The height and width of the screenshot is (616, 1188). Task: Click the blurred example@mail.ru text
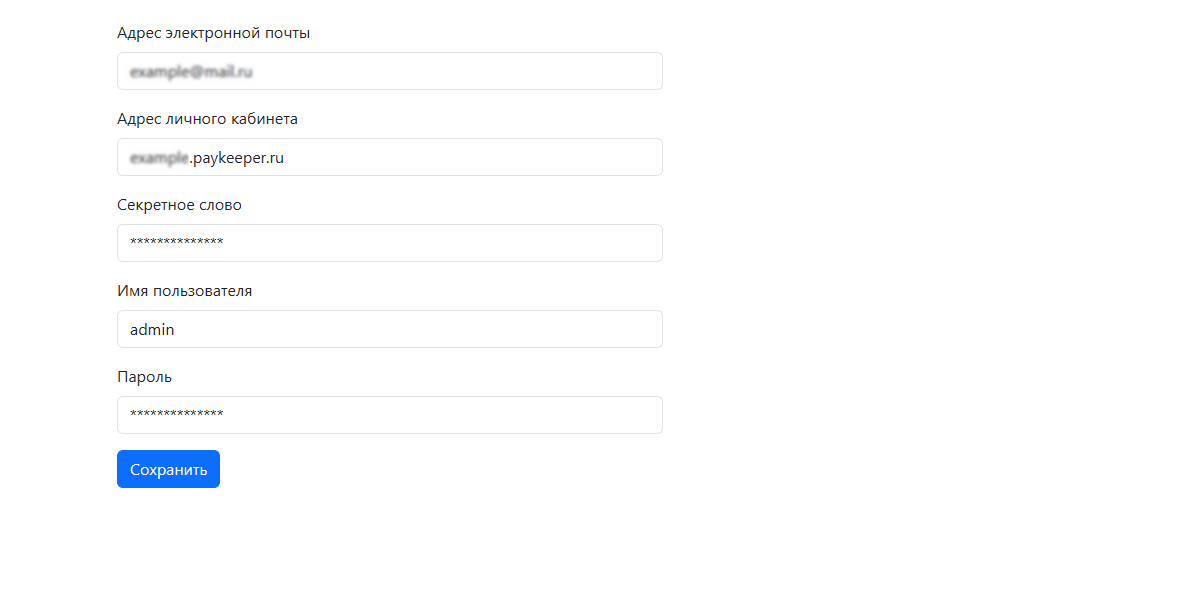coord(191,72)
